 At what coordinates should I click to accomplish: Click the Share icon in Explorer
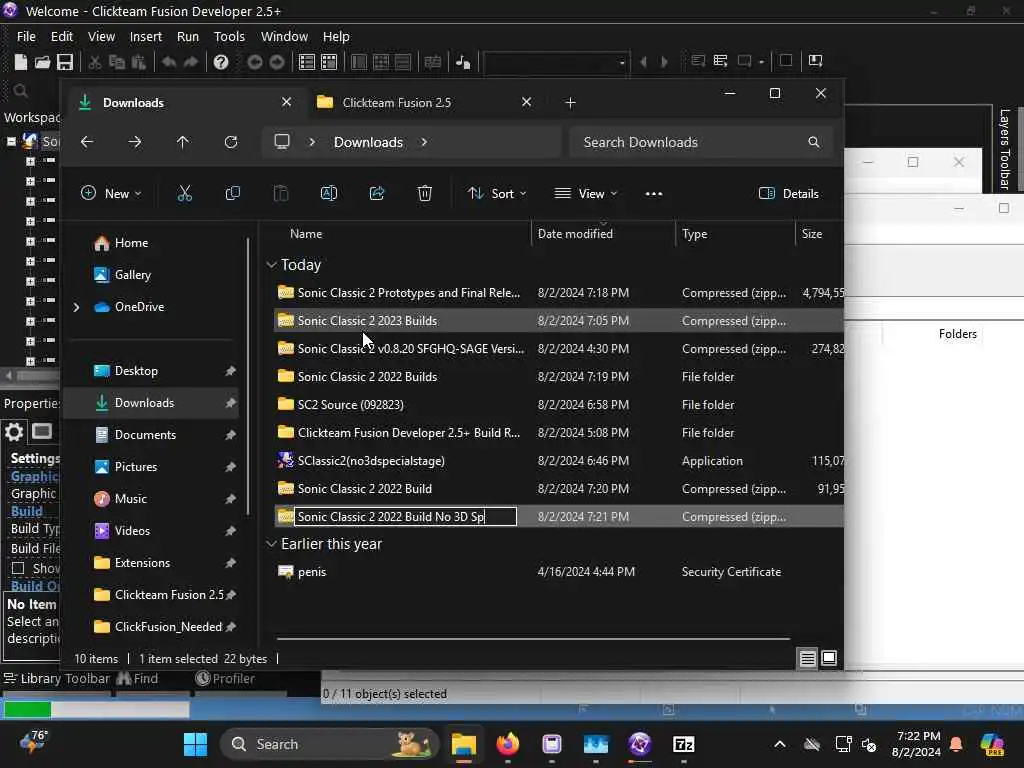377,193
